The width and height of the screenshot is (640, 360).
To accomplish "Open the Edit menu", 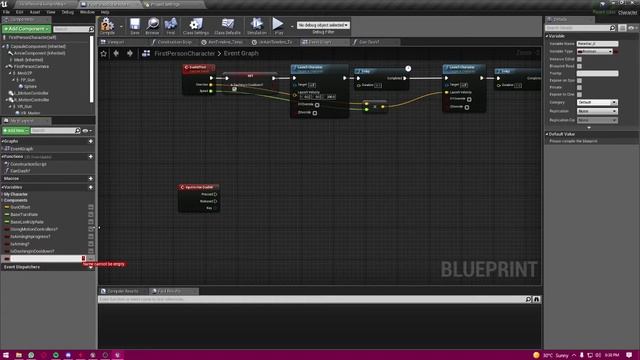I will 19,12.
